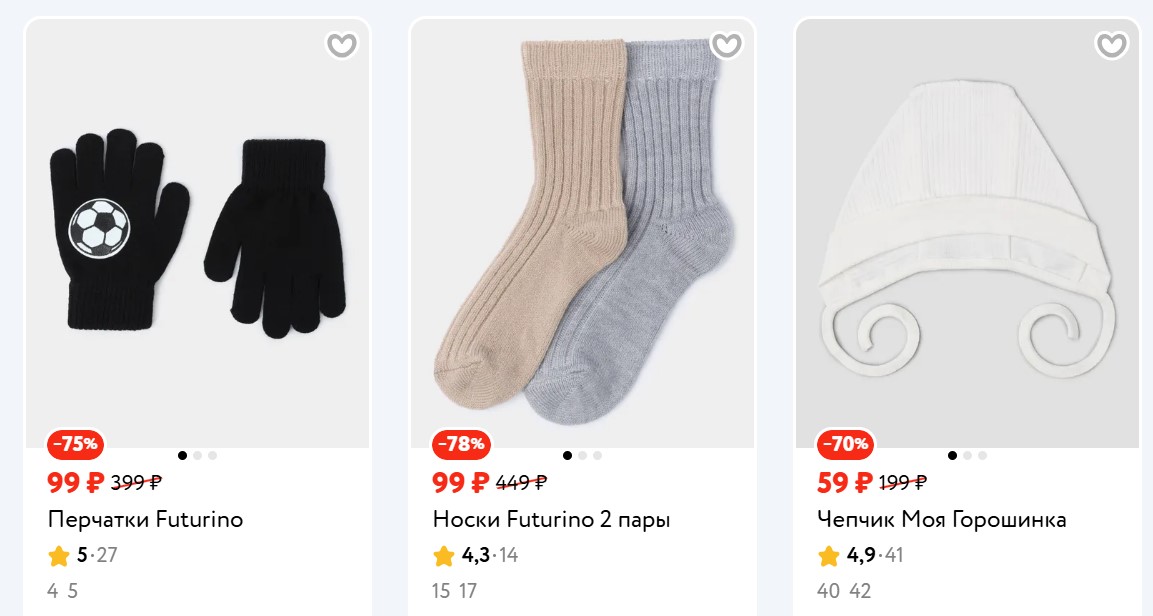Show second photo of socks via carousel dot

[582, 456]
